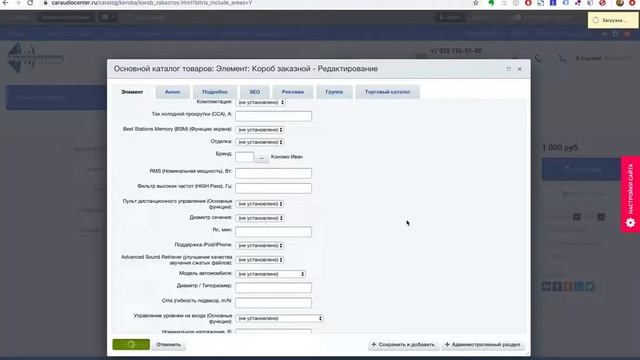Switch to Торговый каталог tab
The image size is (640, 360).
pyautogui.click(x=387, y=92)
